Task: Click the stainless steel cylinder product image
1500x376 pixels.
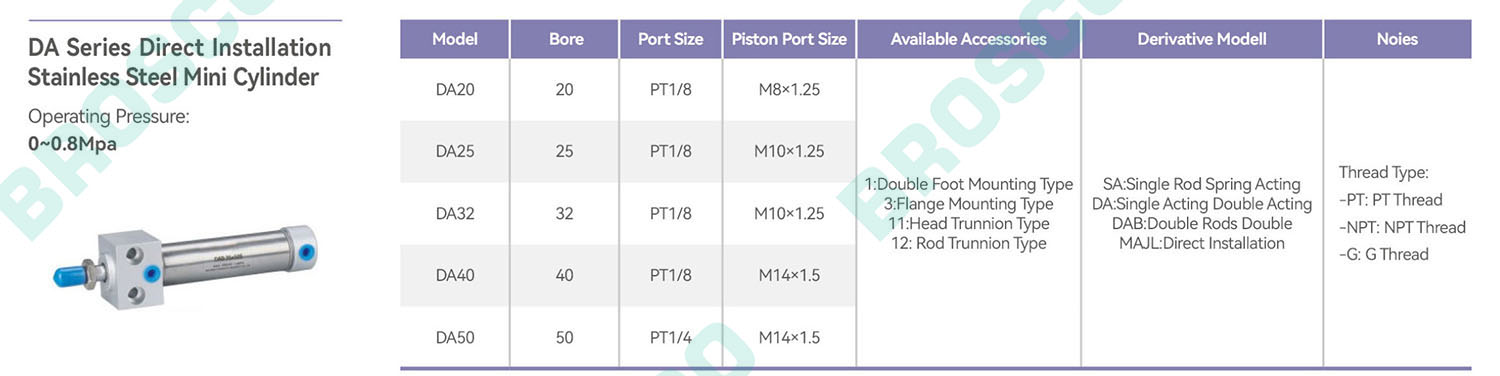Action: click(x=185, y=264)
